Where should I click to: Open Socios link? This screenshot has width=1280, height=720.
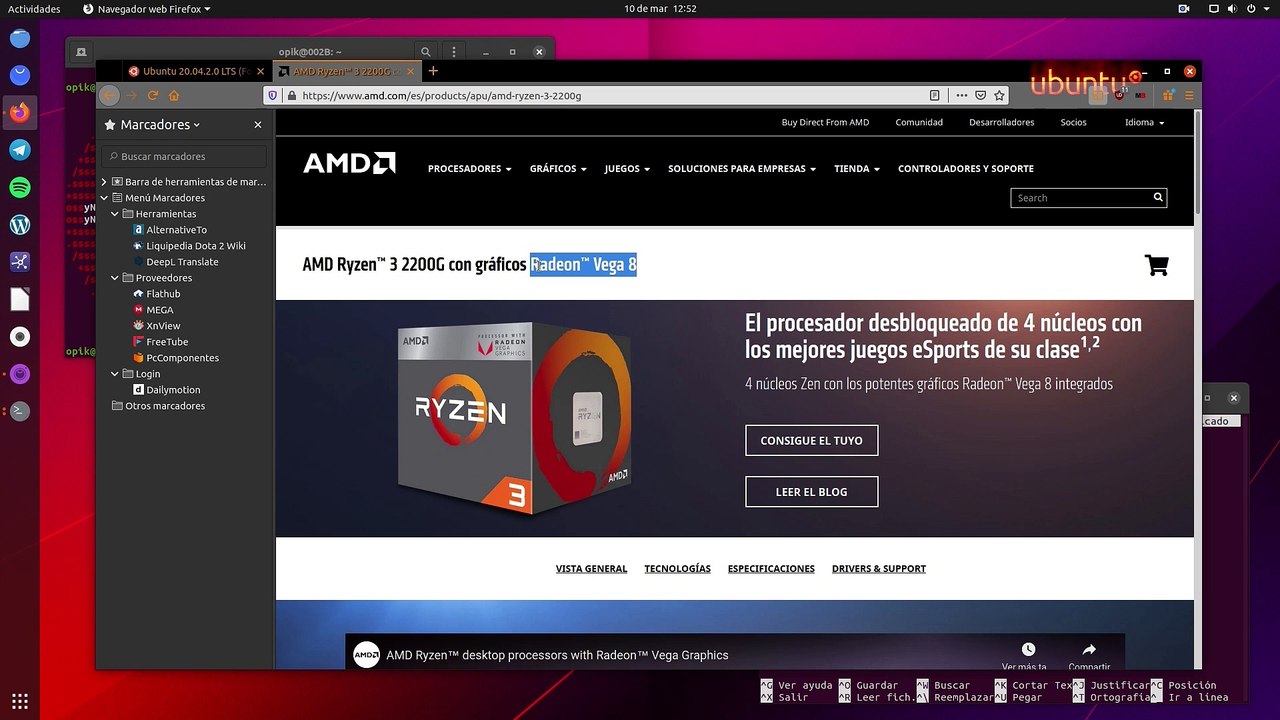1073,122
